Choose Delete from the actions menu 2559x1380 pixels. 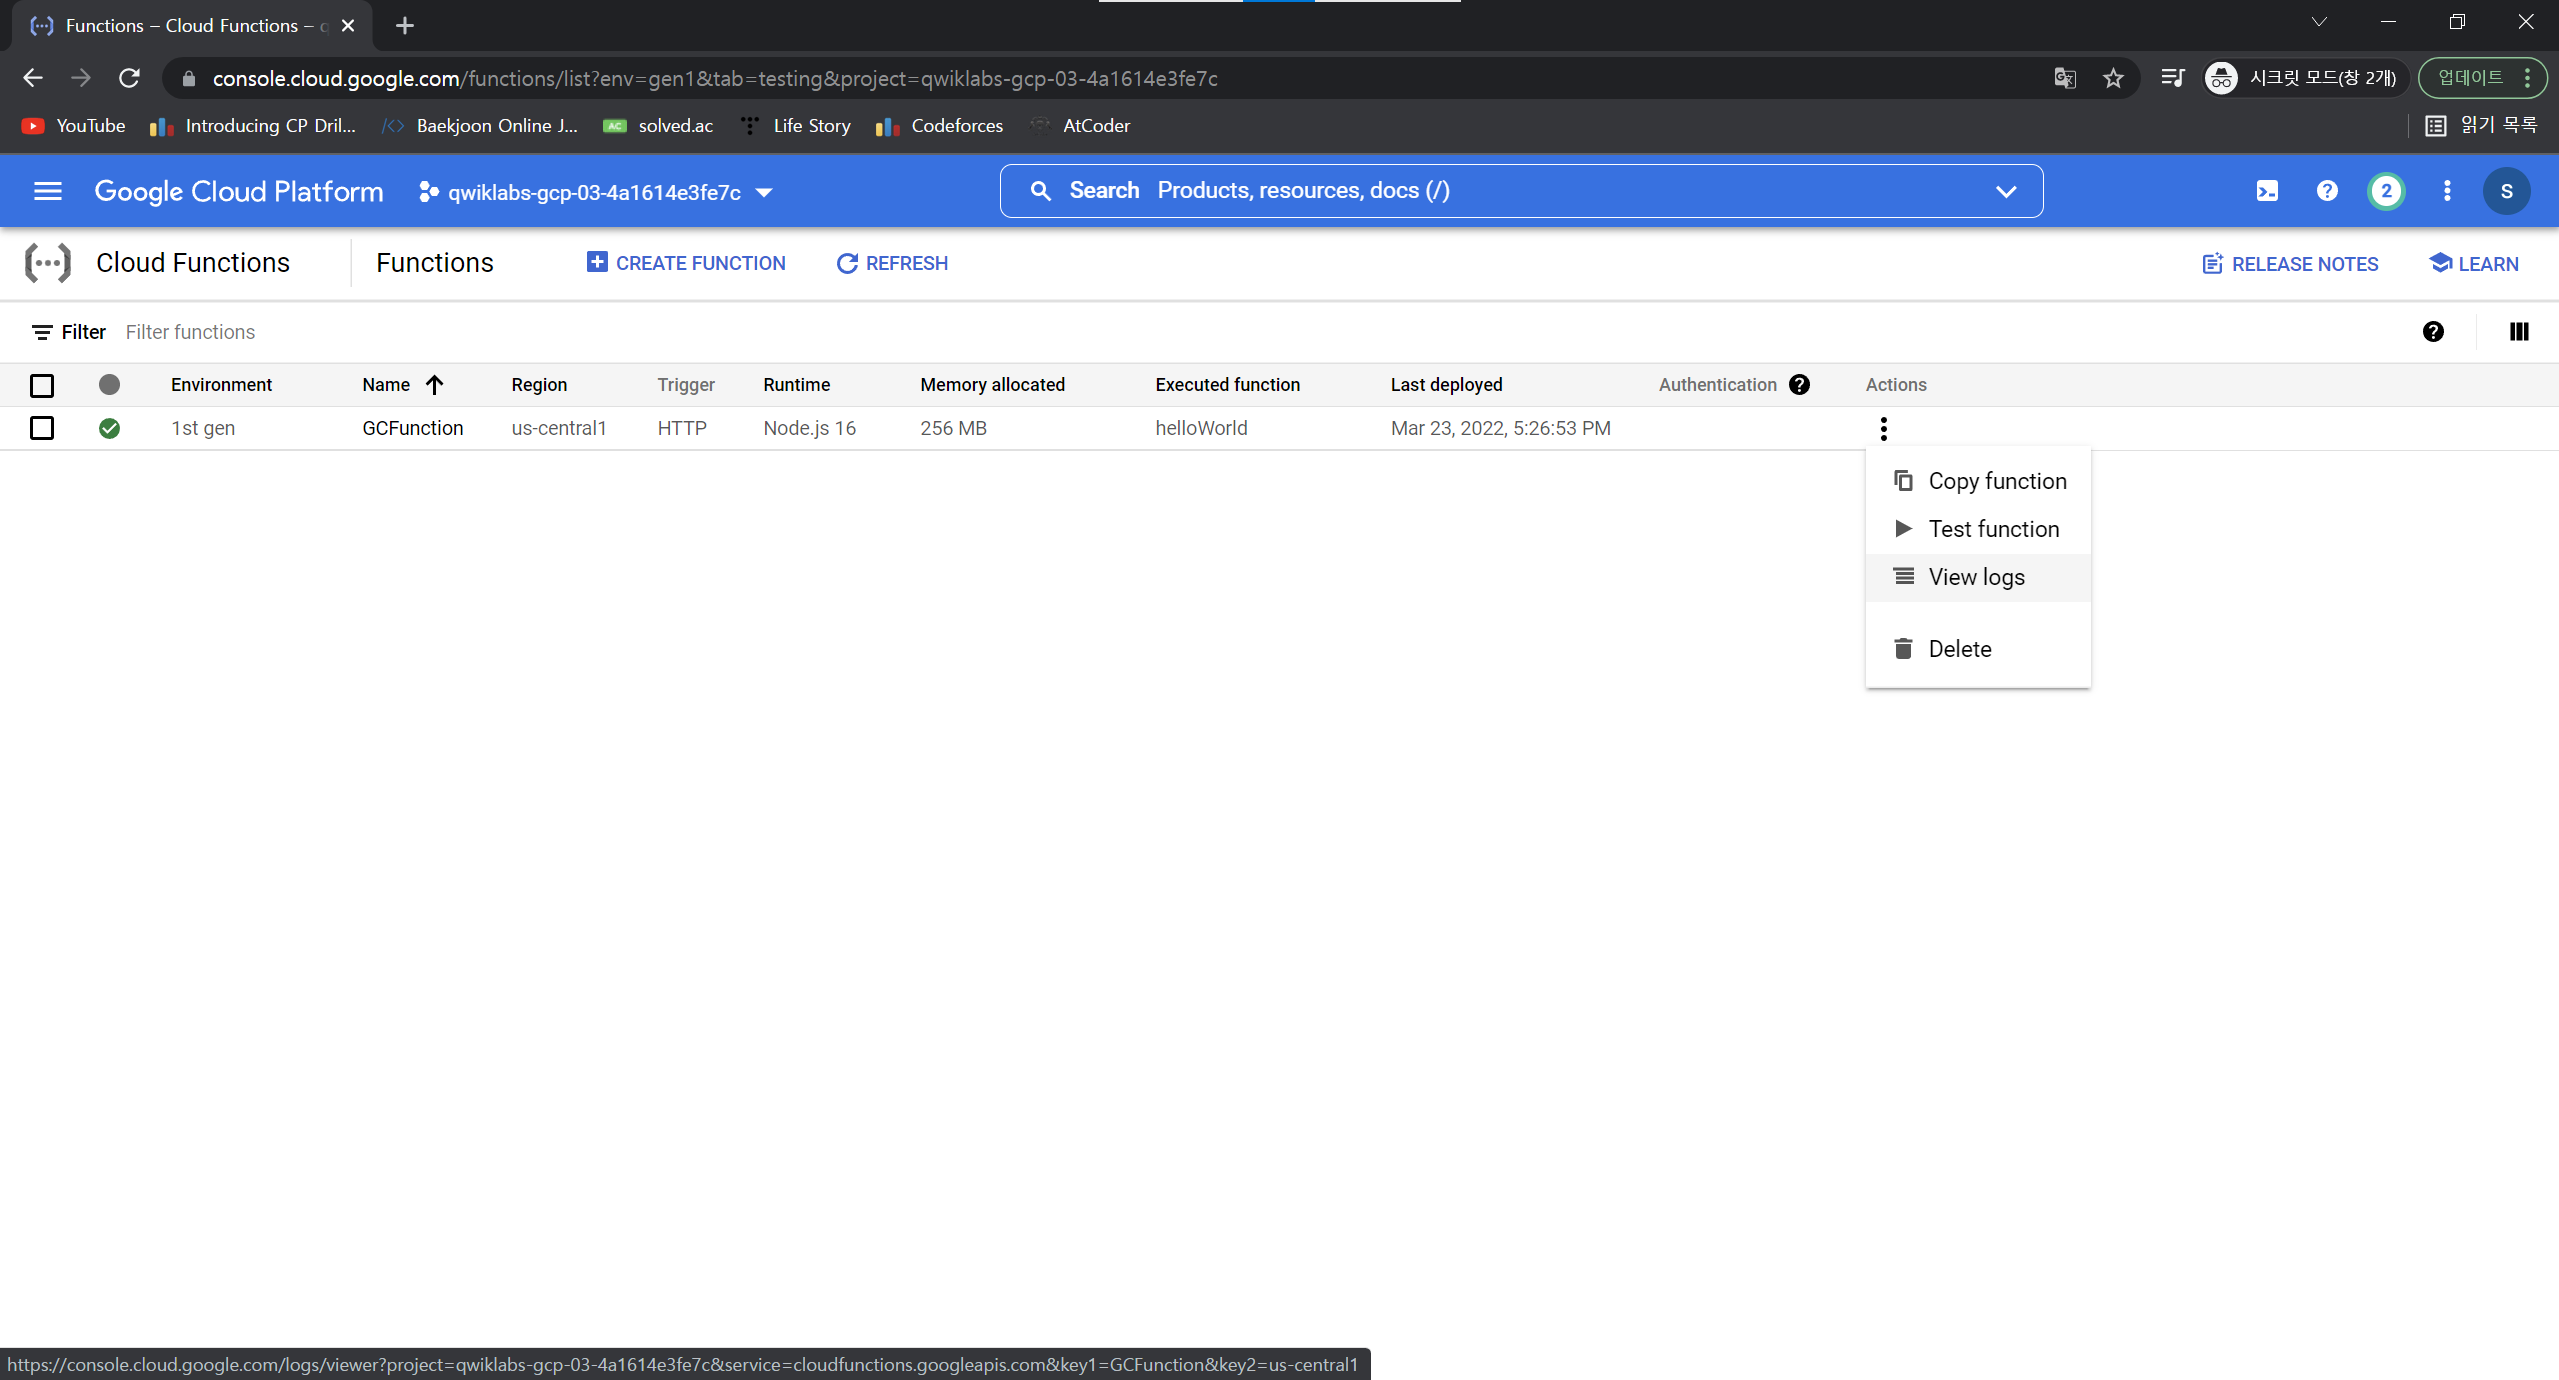[1959, 649]
